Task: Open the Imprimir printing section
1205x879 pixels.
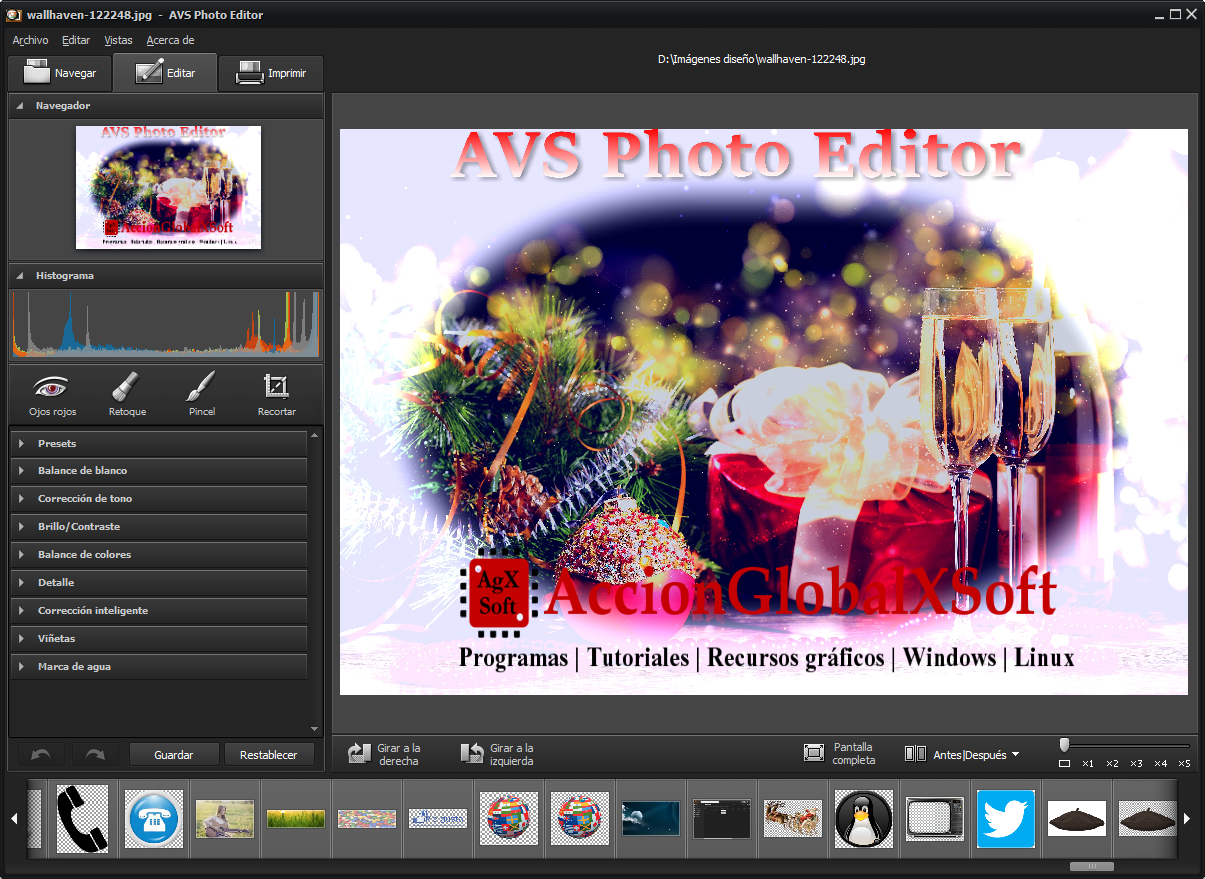Action: coord(270,72)
